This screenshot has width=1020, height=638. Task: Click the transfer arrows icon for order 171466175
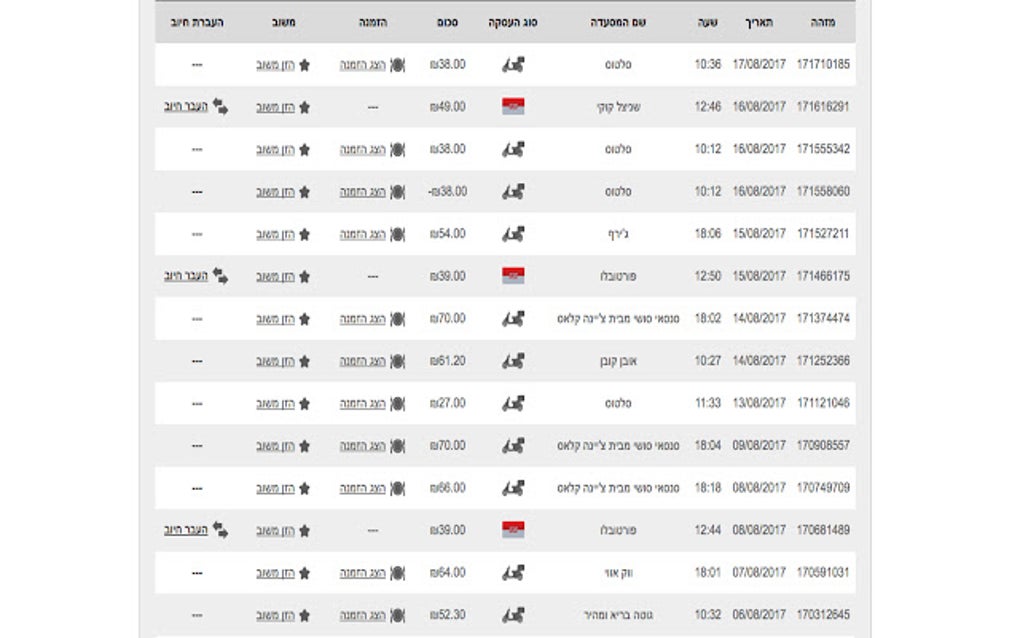coord(220,276)
